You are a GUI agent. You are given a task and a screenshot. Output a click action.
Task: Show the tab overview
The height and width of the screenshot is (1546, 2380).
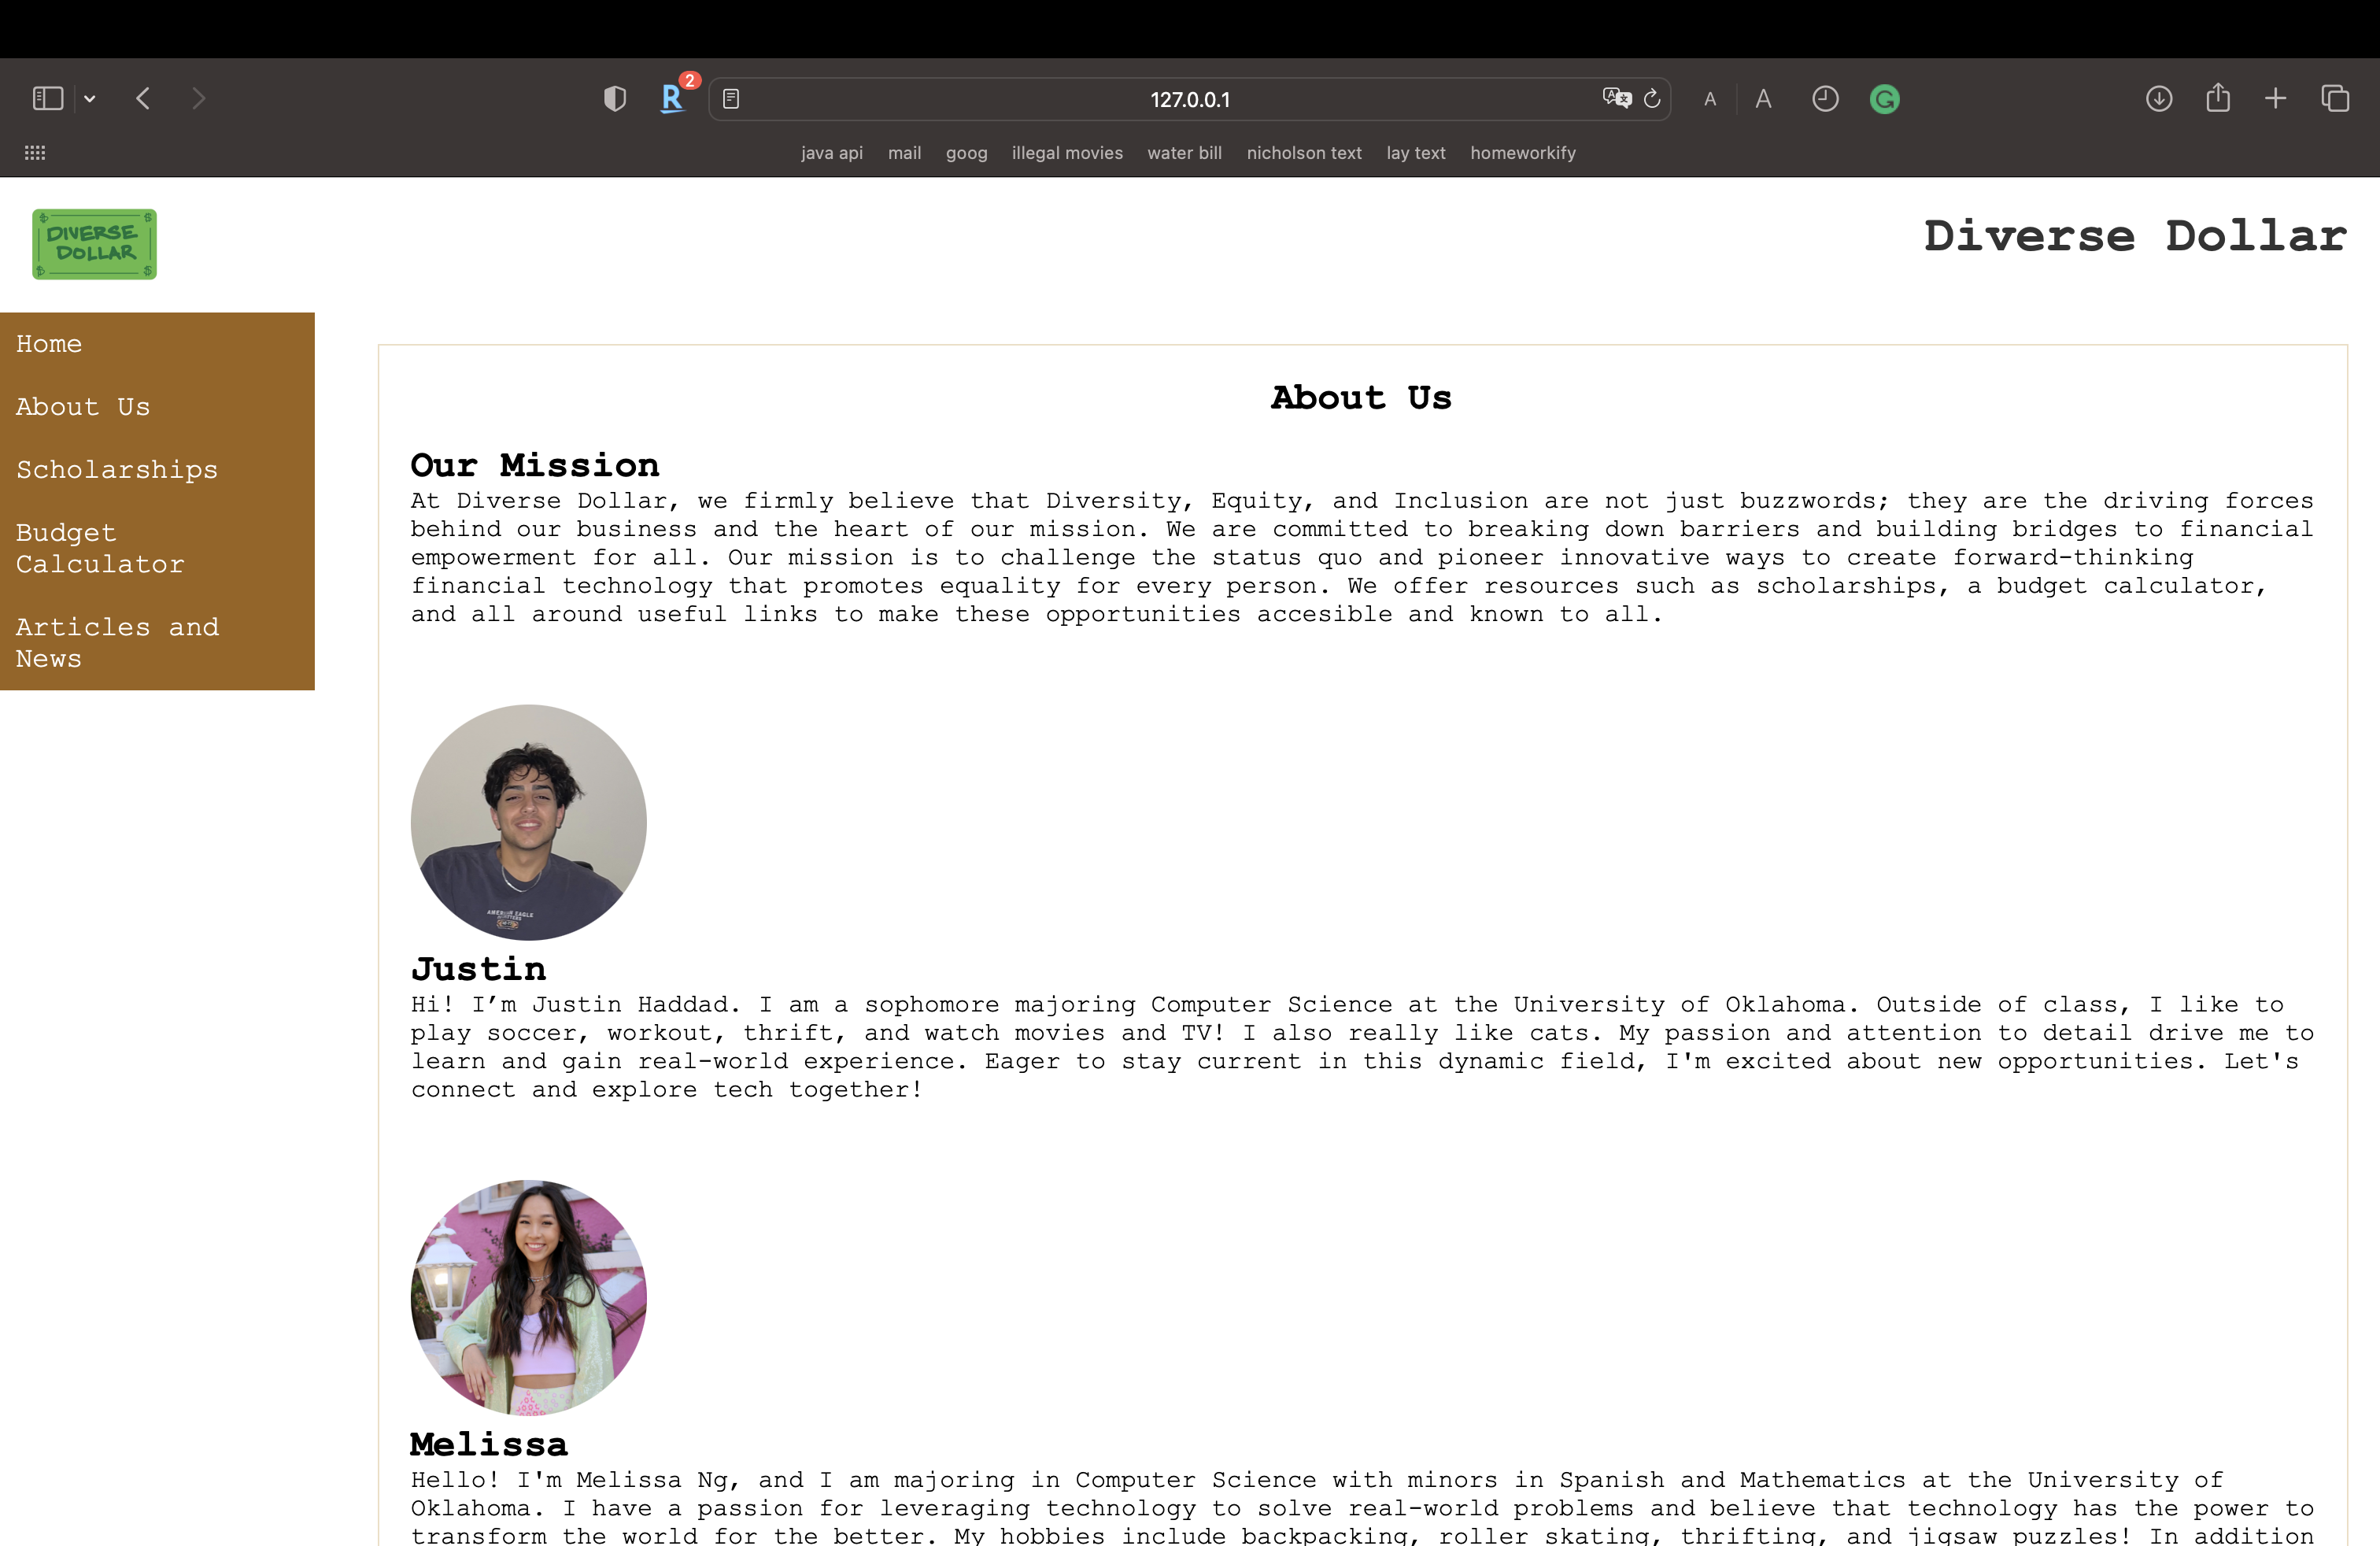(x=2335, y=98)
